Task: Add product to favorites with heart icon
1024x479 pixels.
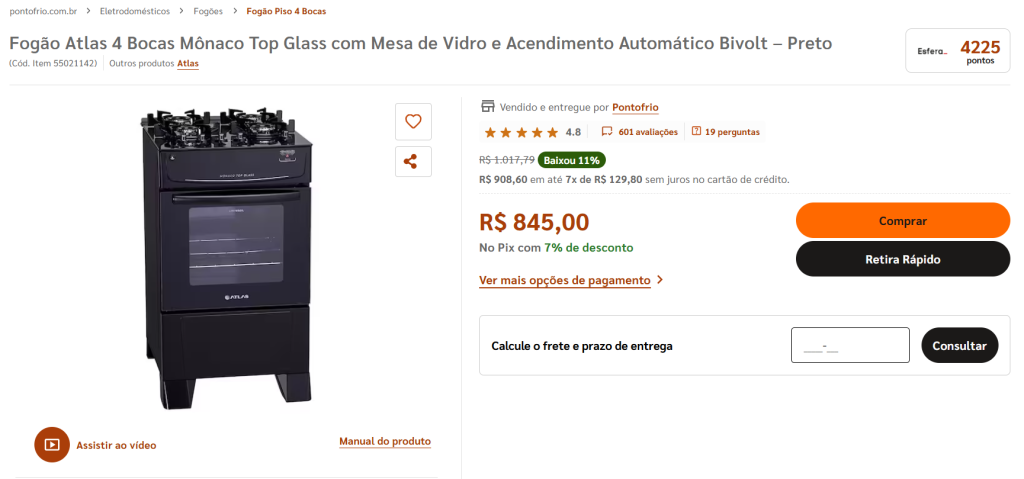Action: (x=413, y=122)
